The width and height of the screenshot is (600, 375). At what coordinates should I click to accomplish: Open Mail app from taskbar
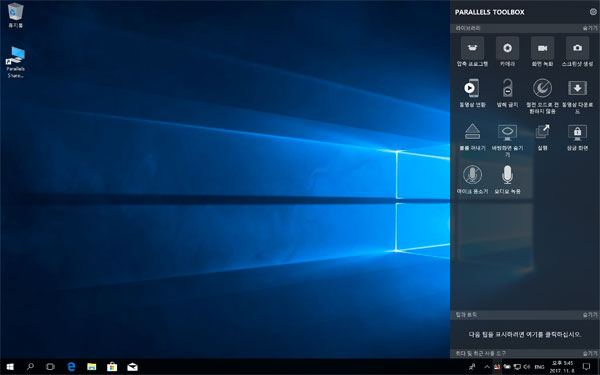coord(132,367)
